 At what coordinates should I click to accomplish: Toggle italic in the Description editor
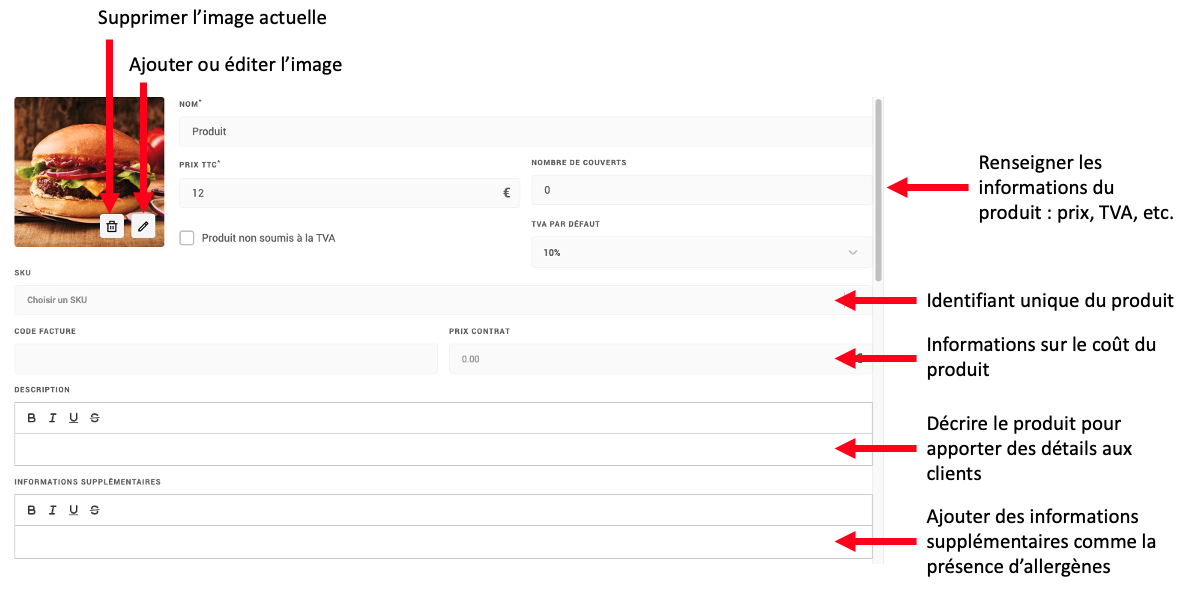click(53, 418)
